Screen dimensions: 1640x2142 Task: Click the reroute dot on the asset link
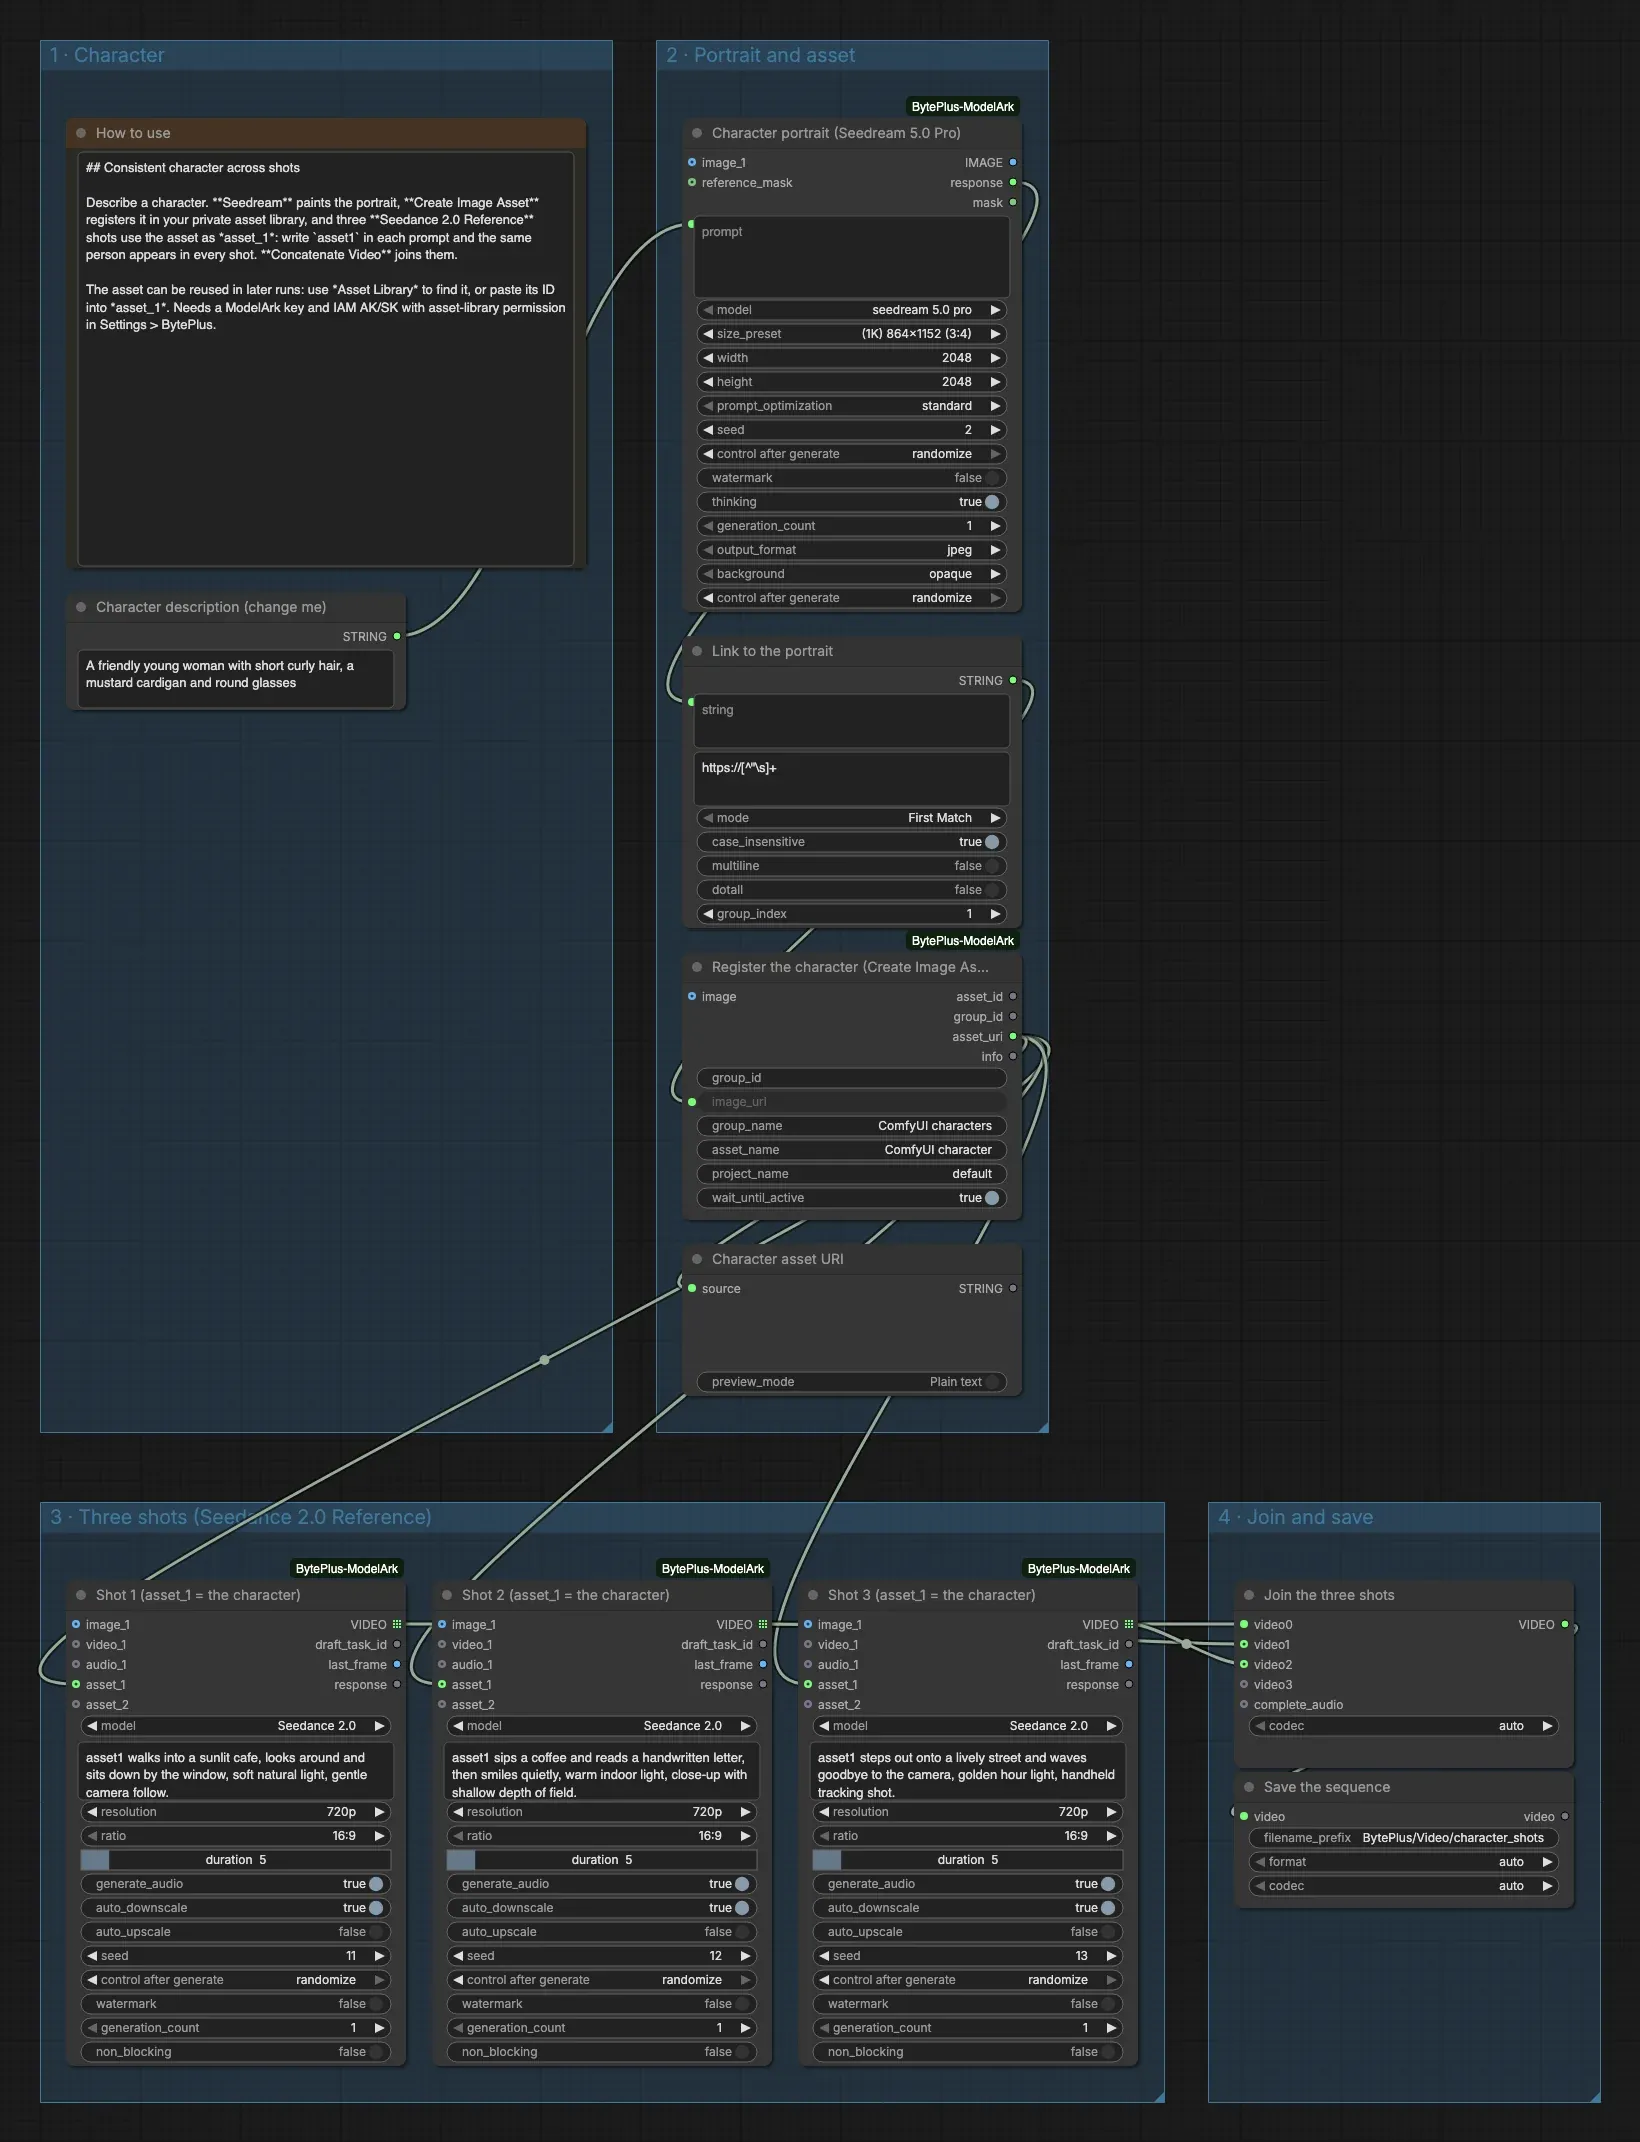pyautogui.click(x=544, y=1360)
